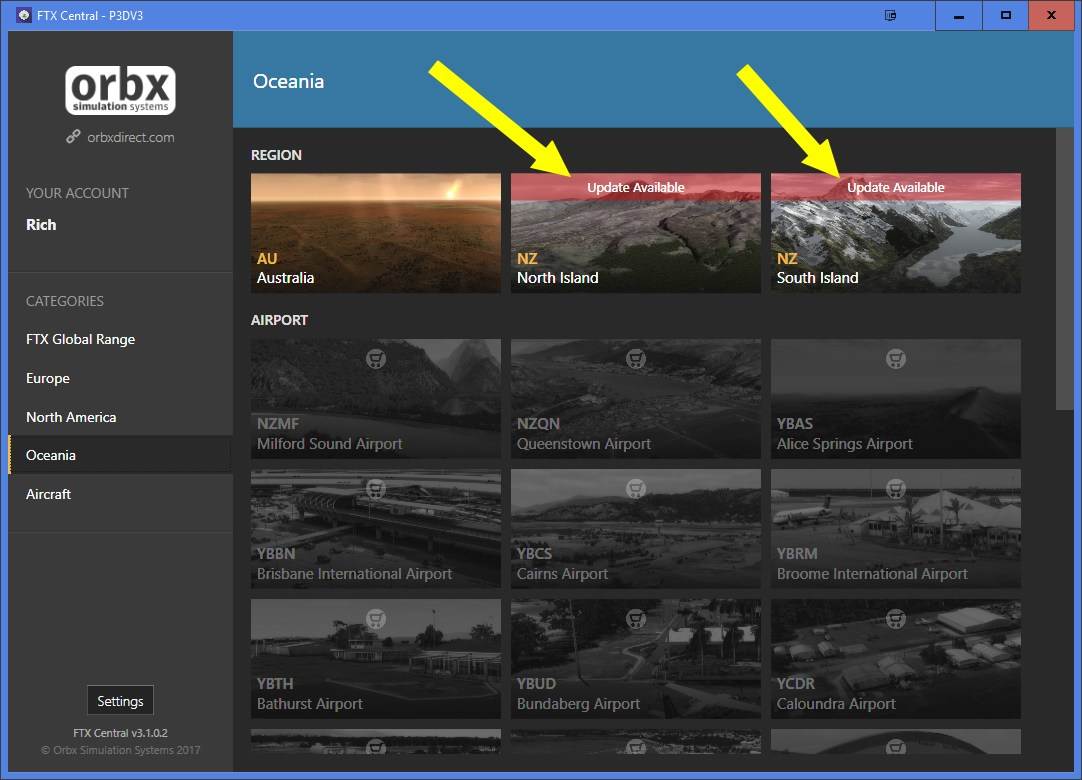Click the cart icon on Alice Springs Airport
The height and width of the screenshot is (780, 1082).
pyautogui.click(x=896, y=359)
